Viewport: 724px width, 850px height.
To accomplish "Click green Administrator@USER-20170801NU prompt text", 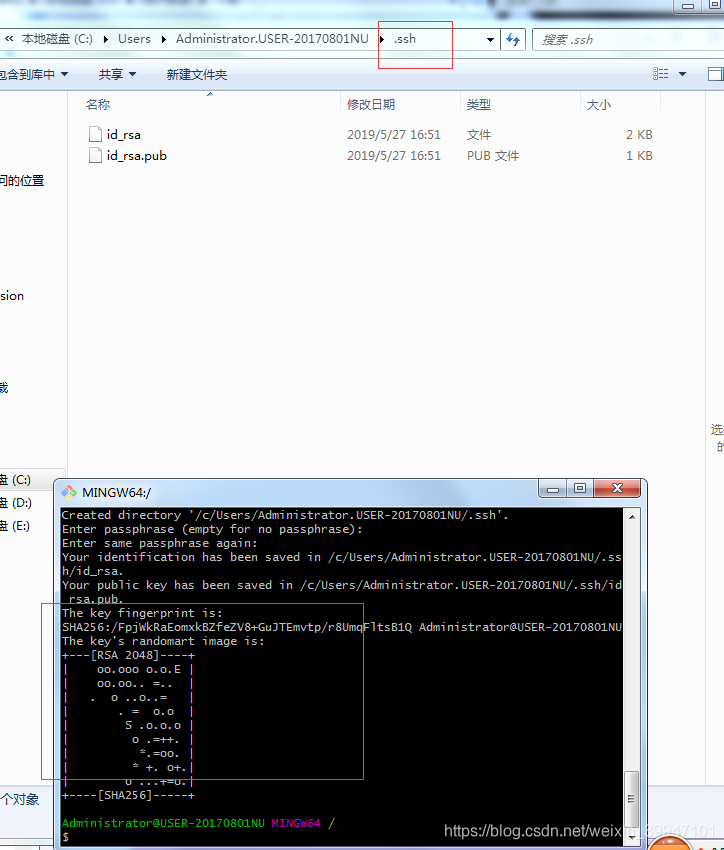I will click(x=163, y=823).
